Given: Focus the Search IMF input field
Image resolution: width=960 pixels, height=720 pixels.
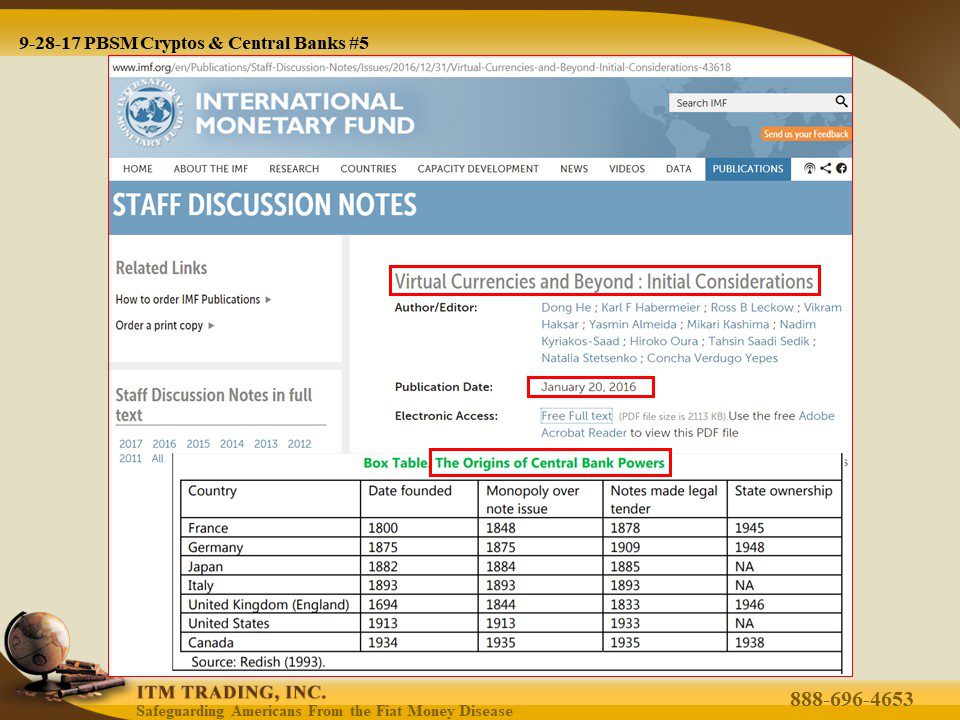Looking at the screenshot, I should click(752, 103).
